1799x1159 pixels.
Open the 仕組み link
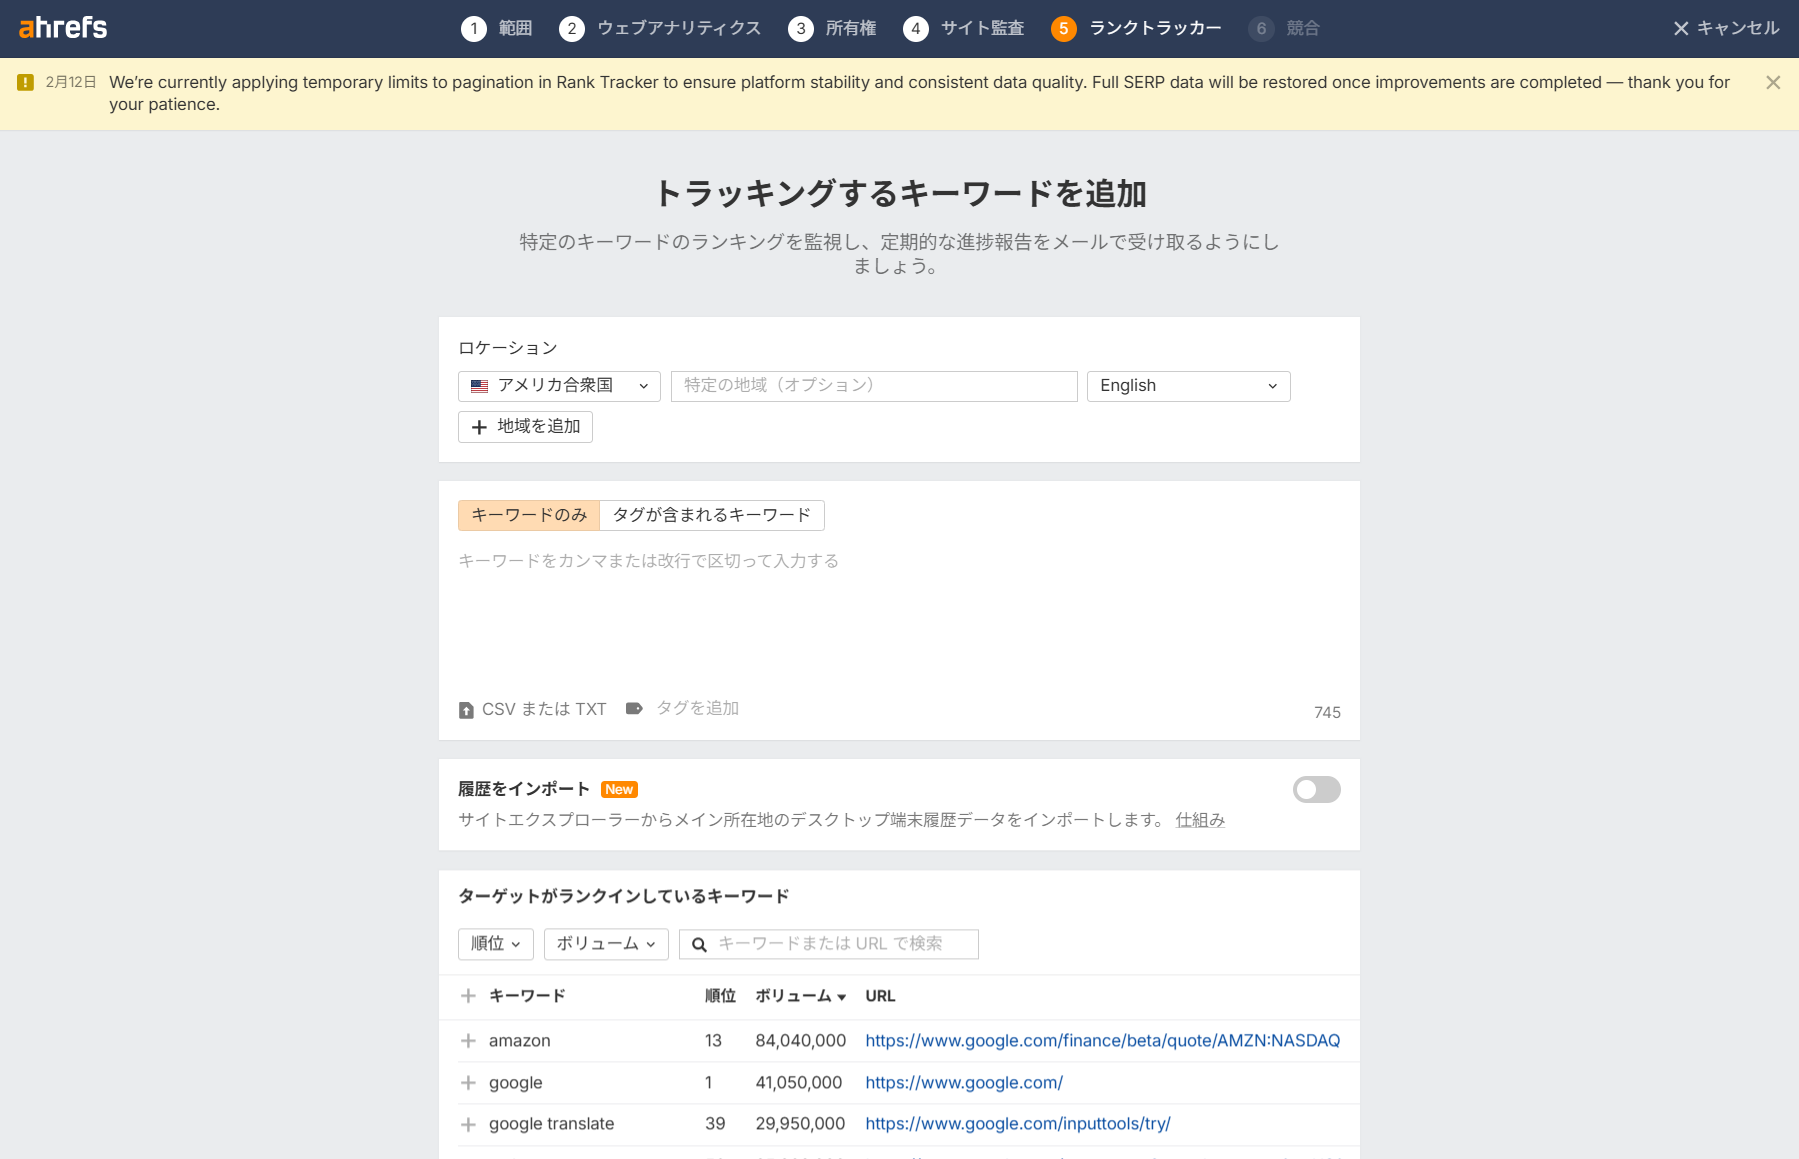coord(1198,820)
